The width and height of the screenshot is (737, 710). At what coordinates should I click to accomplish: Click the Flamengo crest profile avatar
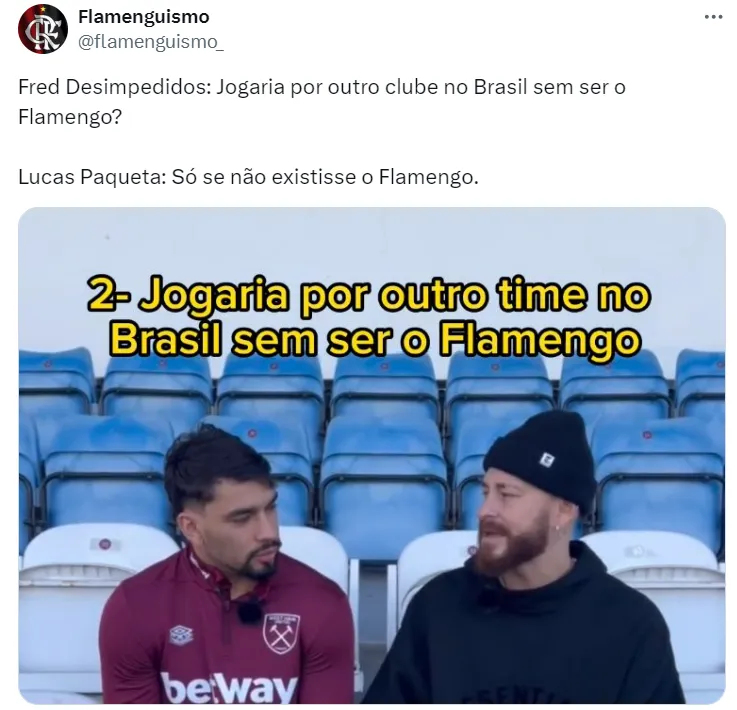(x=43, y=29)
